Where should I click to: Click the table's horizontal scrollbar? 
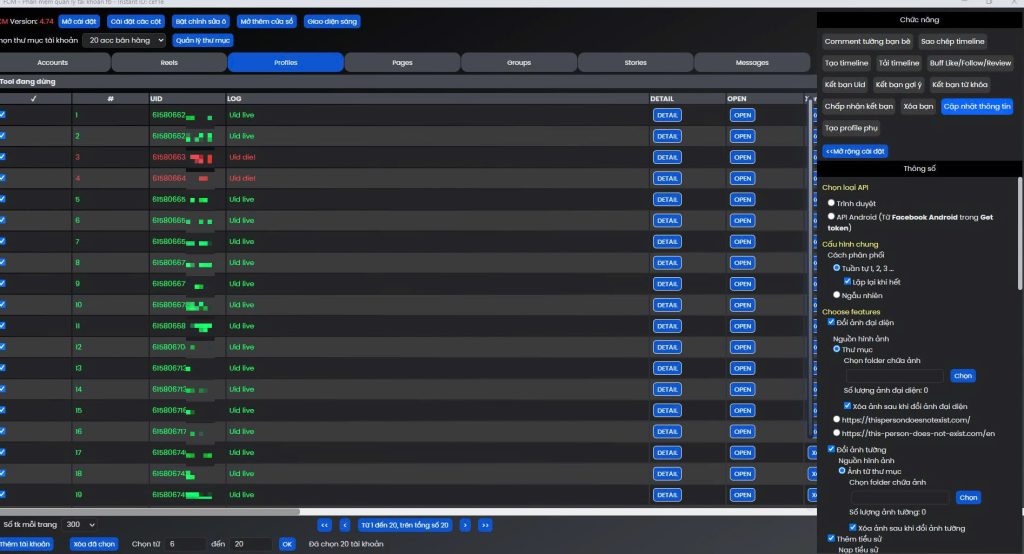click(x=150, y=511)
